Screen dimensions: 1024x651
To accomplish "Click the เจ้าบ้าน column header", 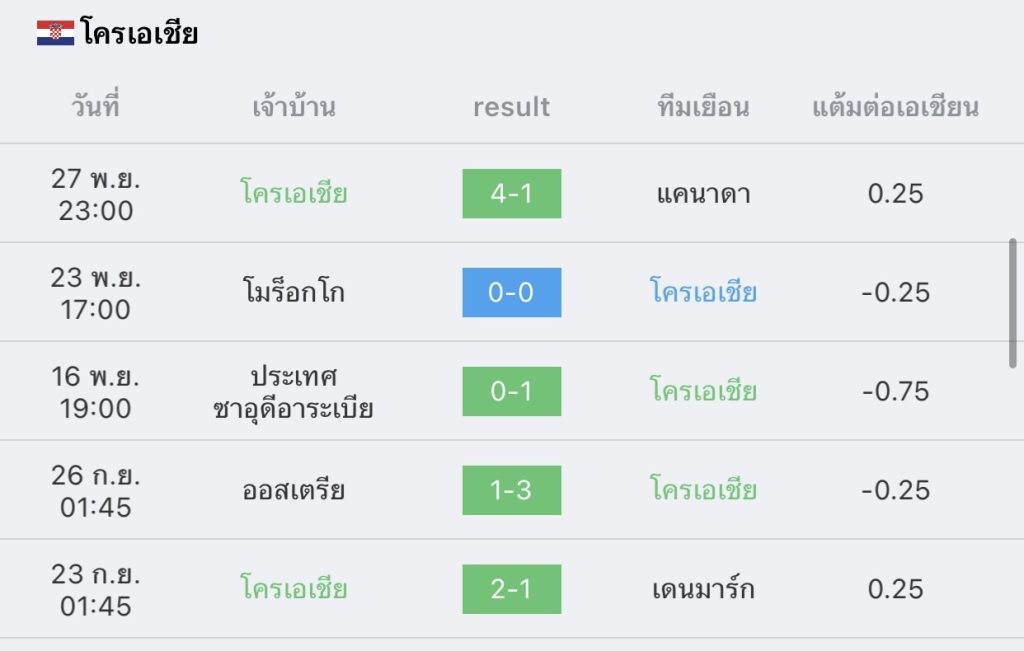I will [293, 106].
